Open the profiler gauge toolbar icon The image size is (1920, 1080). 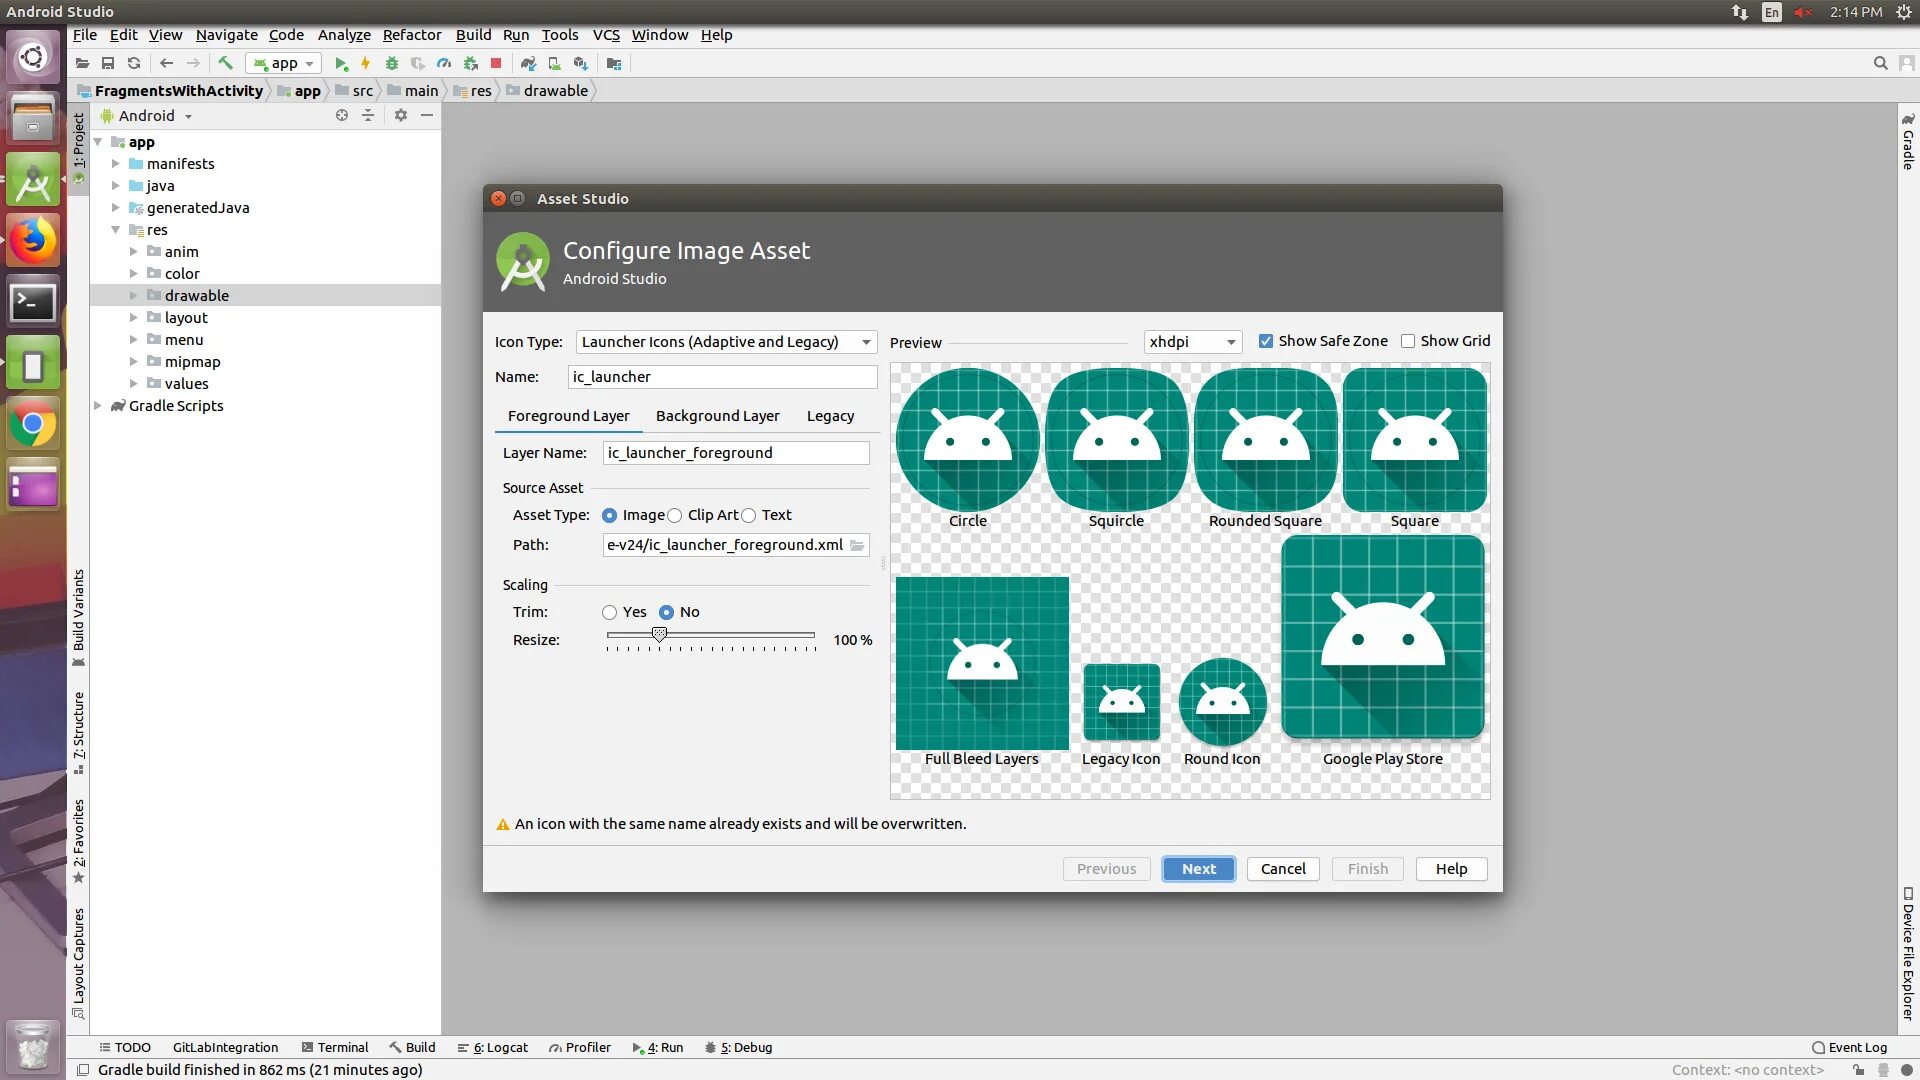(x=444, y=63)
